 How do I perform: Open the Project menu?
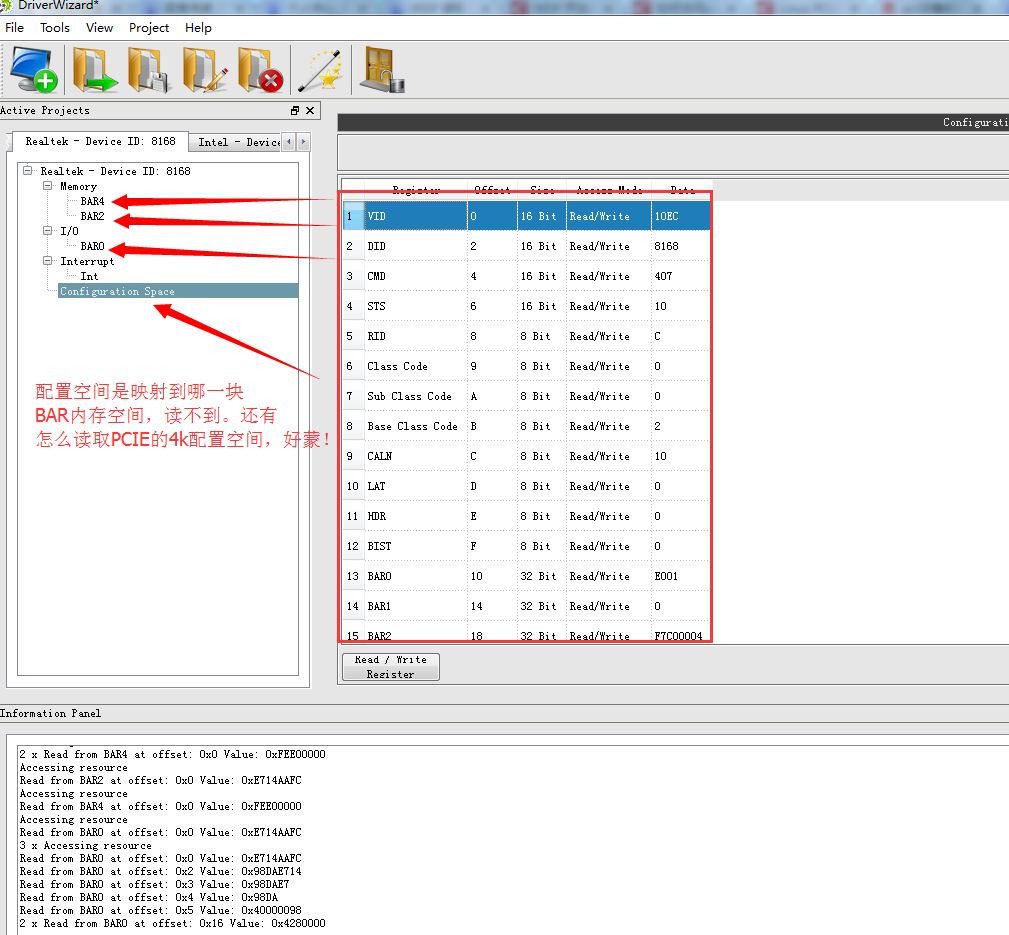(149, 28)
